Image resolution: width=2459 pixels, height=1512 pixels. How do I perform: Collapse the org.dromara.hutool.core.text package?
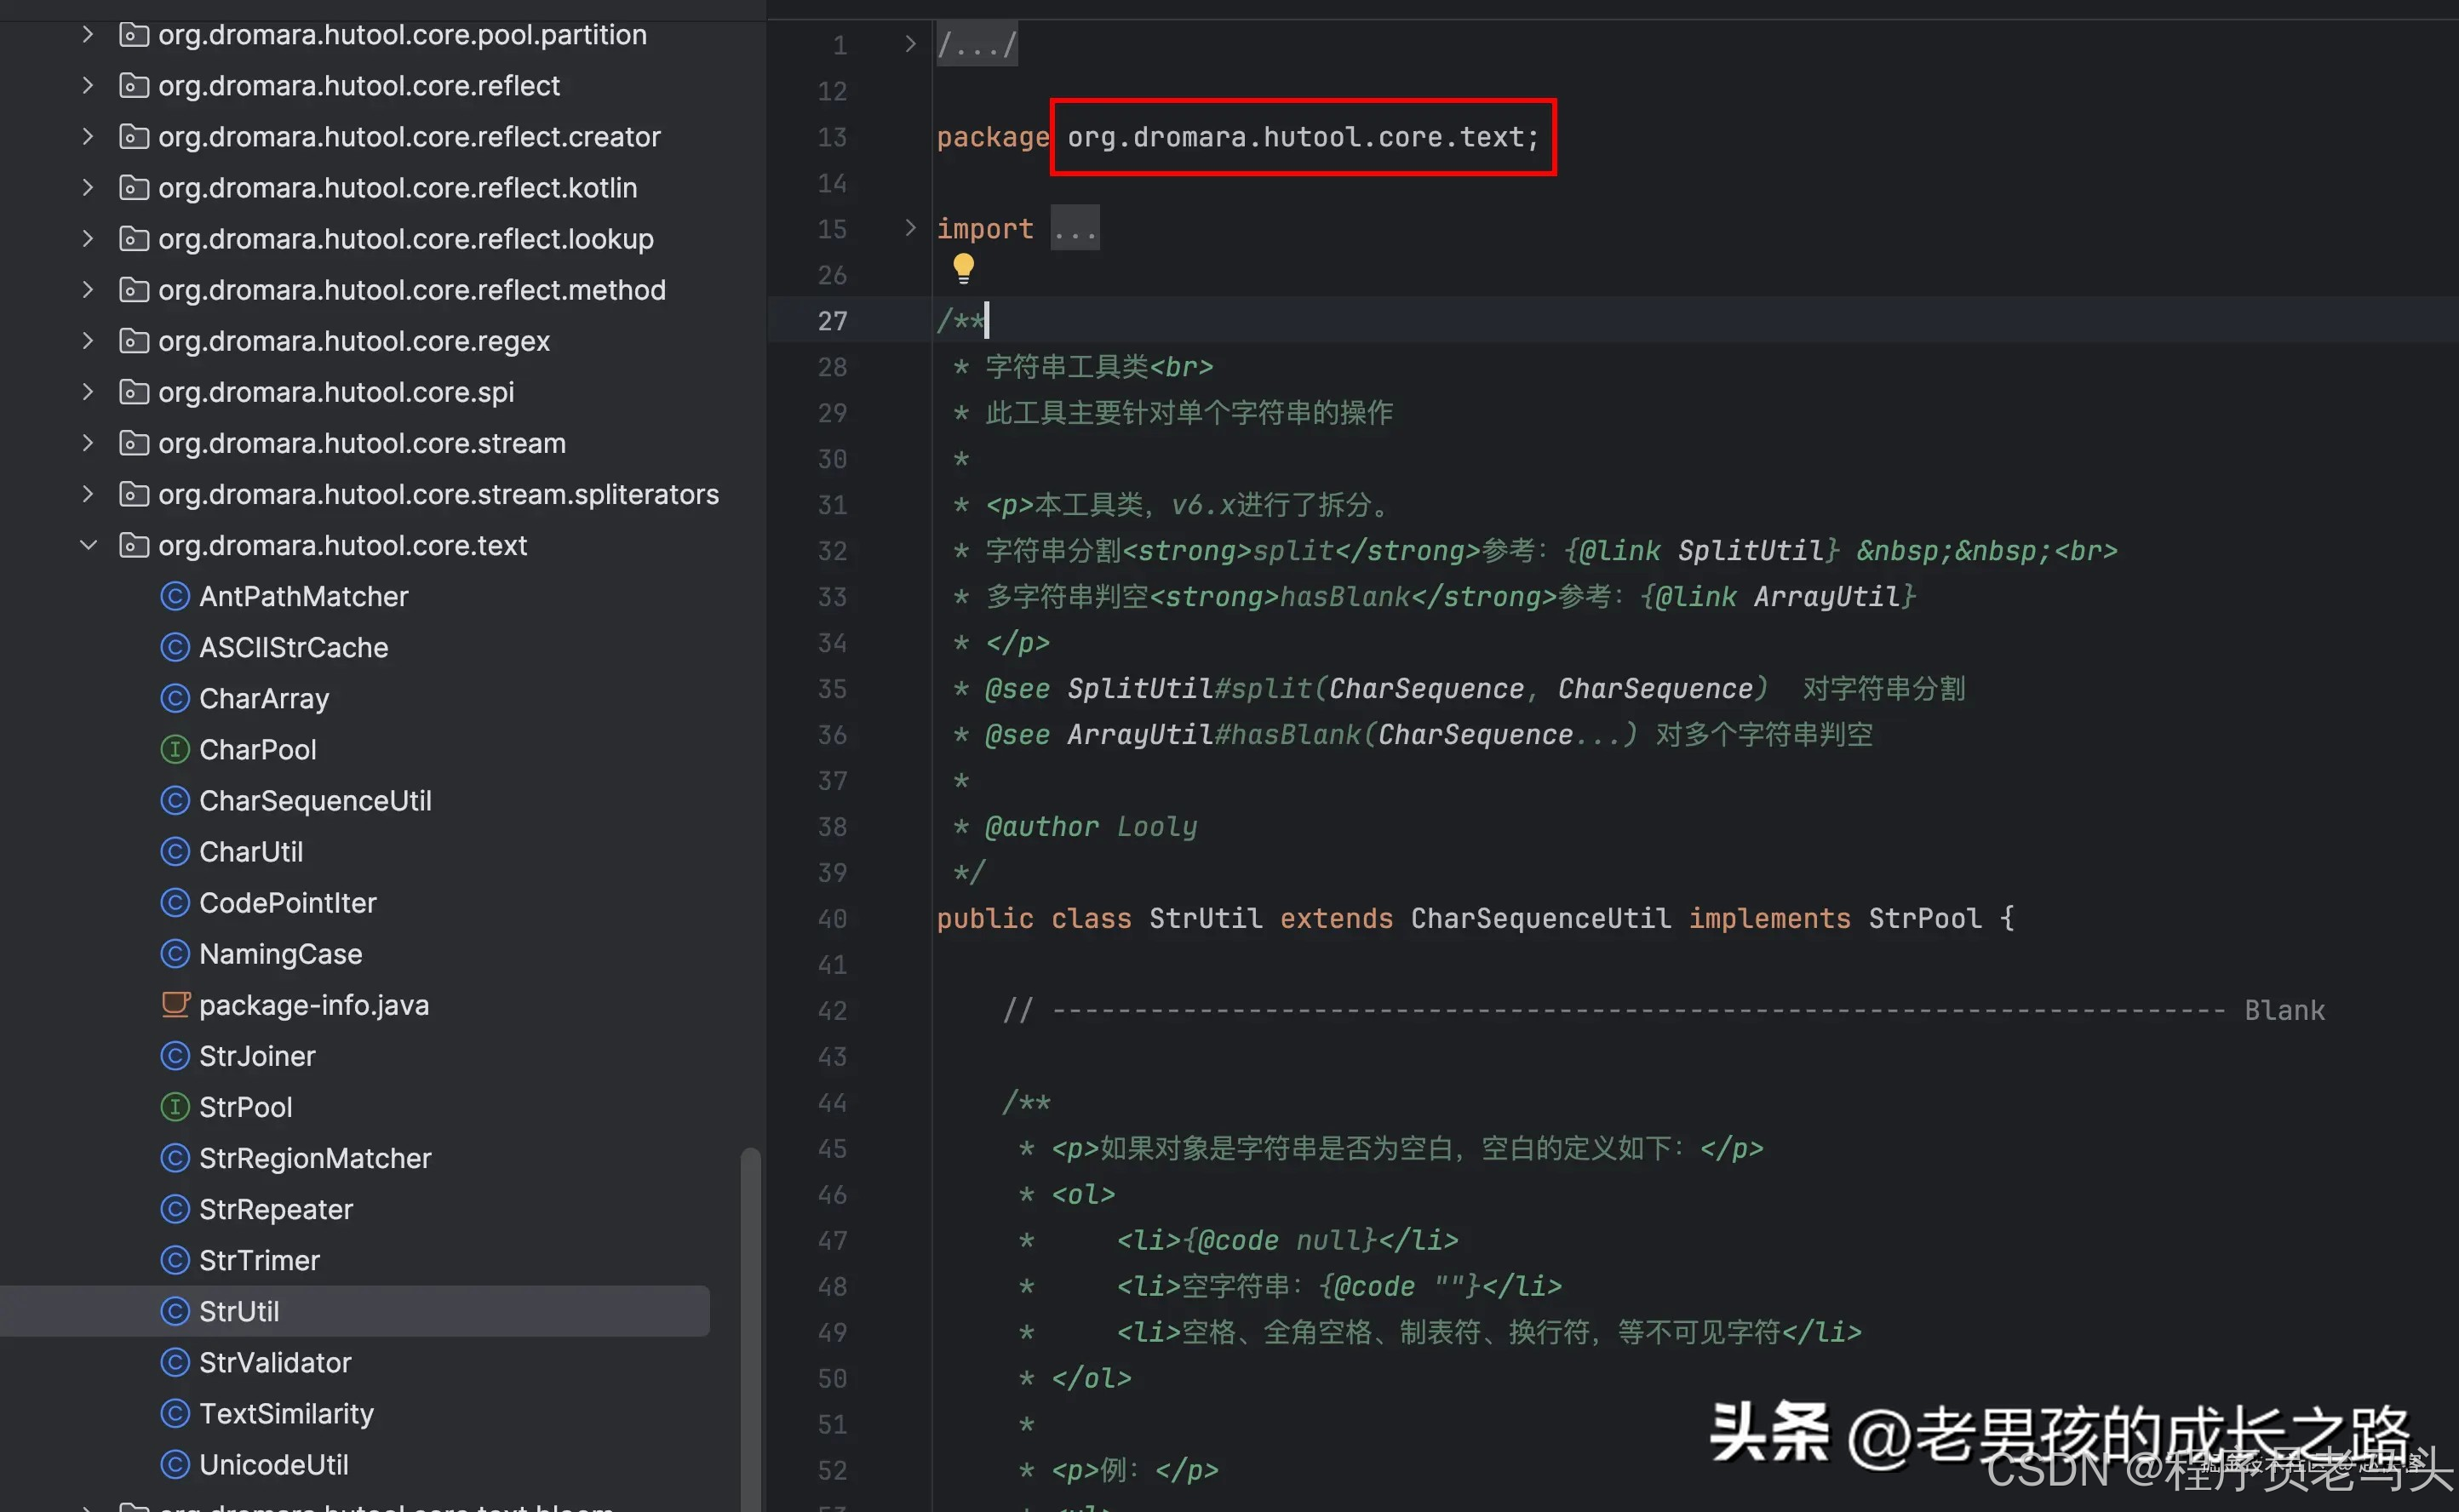pyautogui.click(x=88, y=545)
